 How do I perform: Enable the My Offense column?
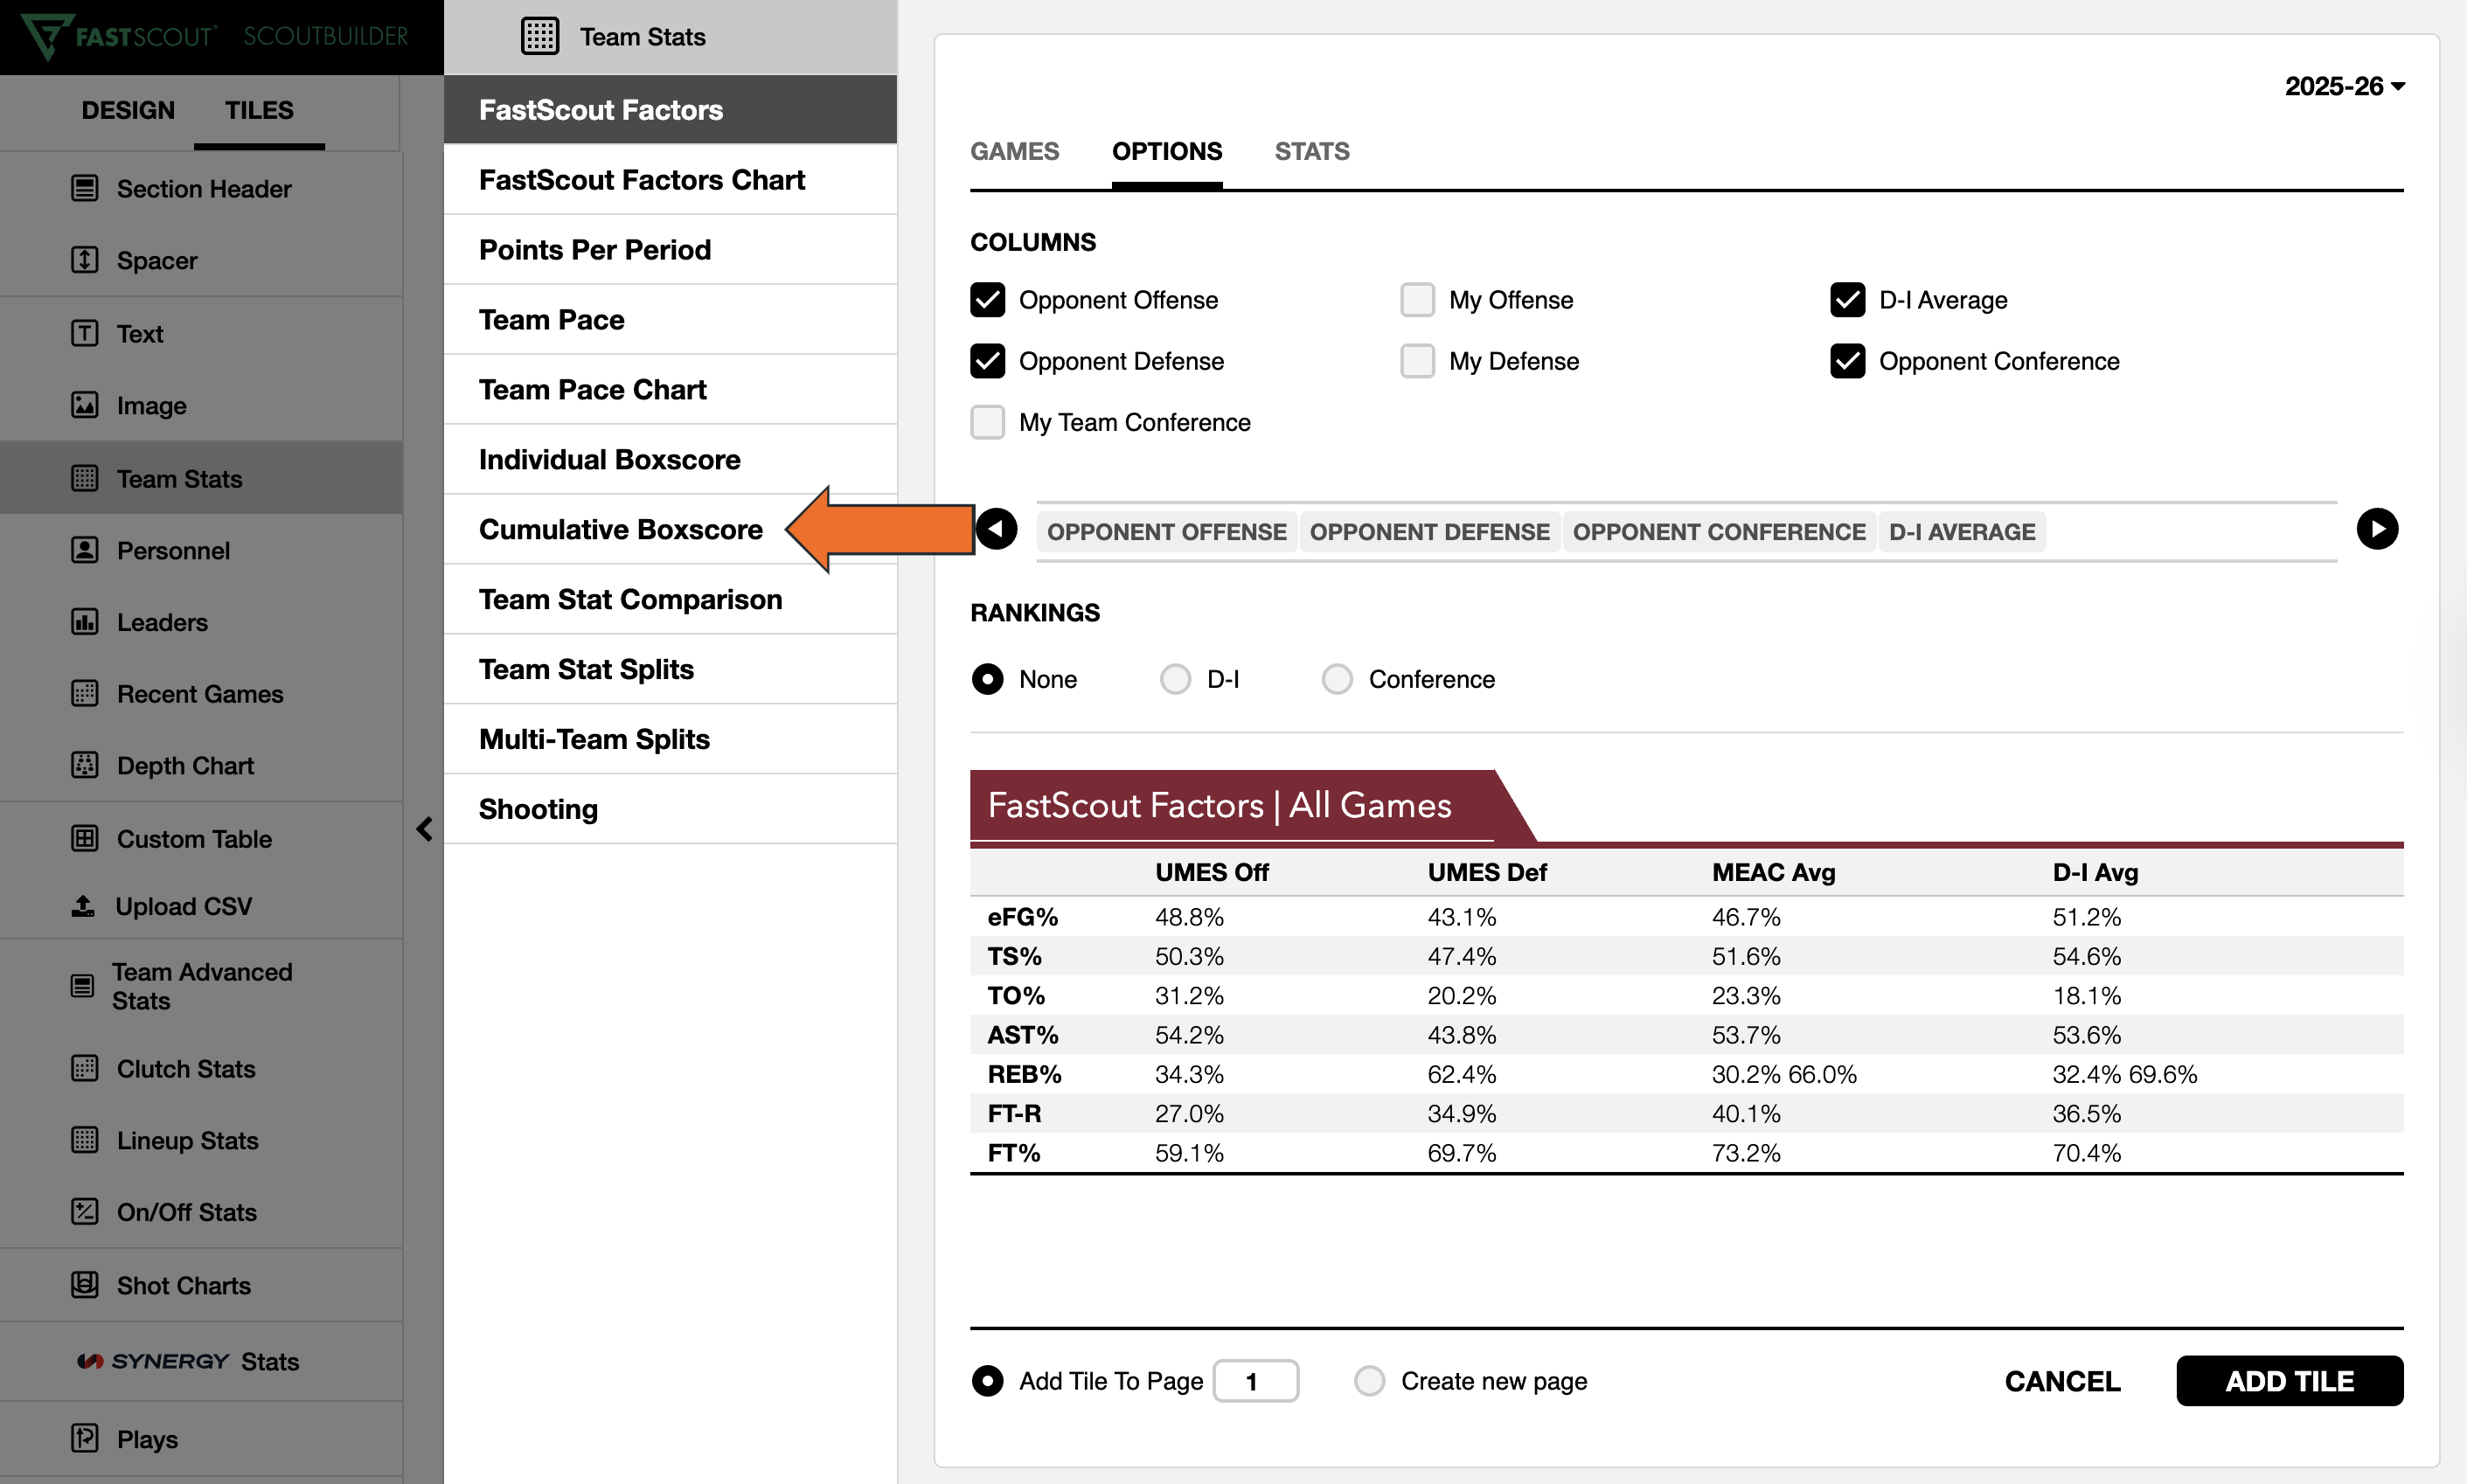pos(1417,300)
